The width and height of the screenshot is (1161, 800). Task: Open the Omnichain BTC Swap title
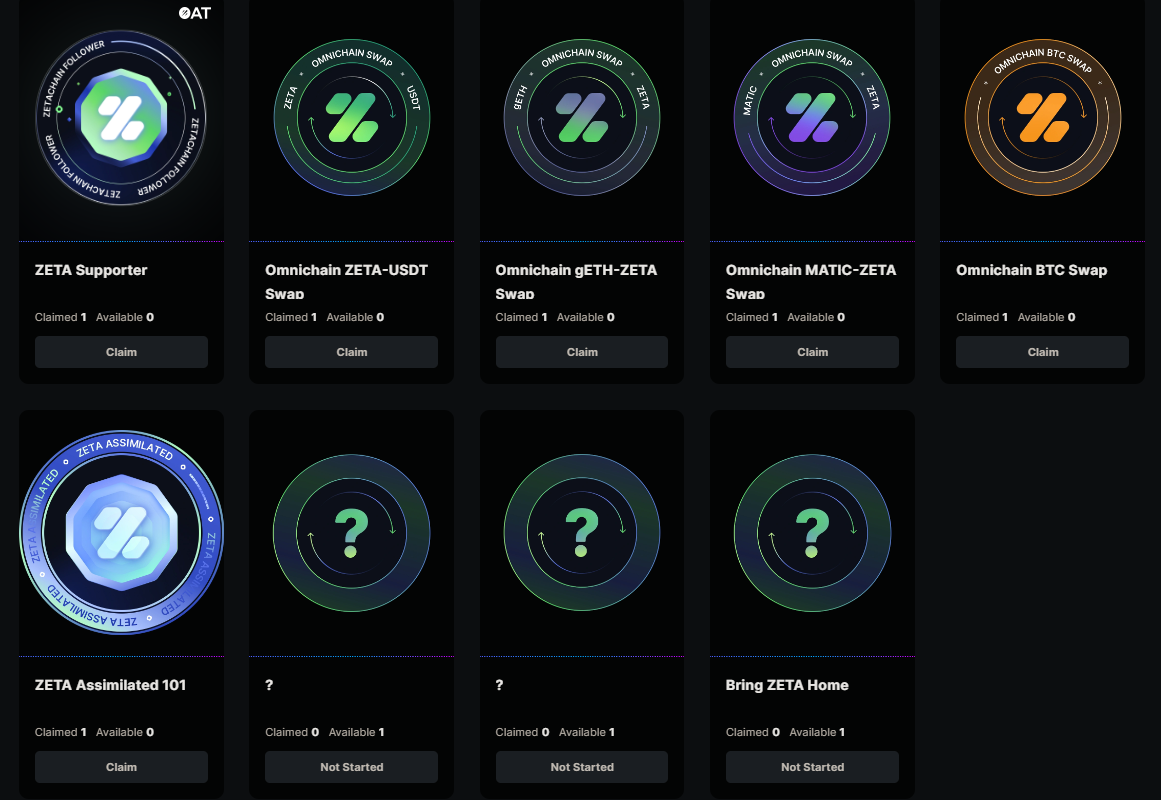coord(1031,270)
